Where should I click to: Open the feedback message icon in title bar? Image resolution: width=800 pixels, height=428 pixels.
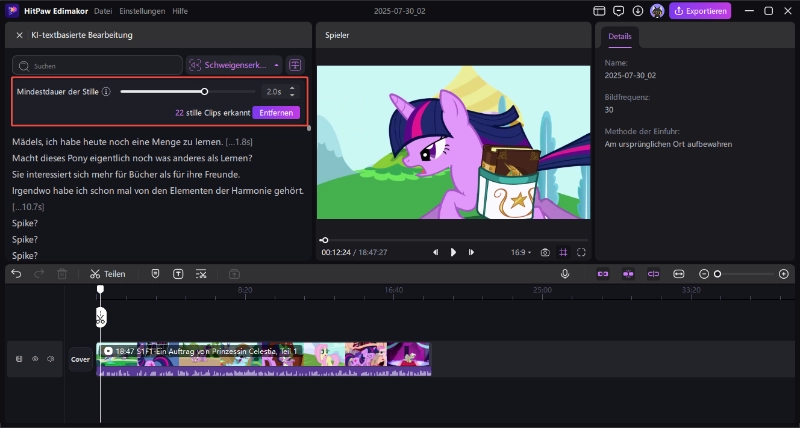[x=618, y=11]
